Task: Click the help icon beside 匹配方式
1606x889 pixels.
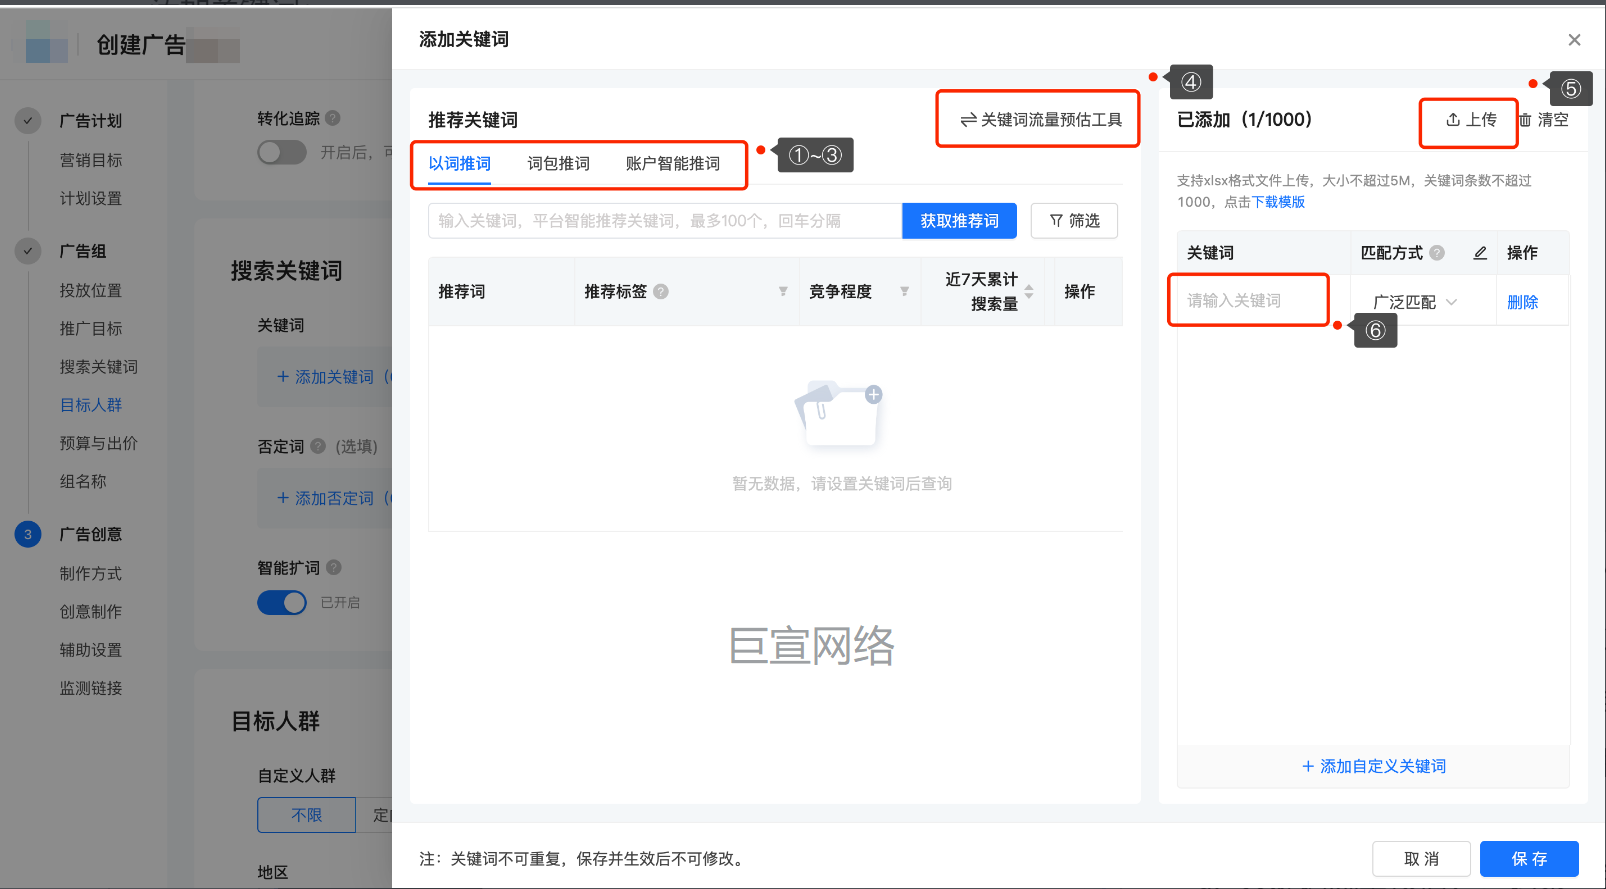Action: (1437, 253)
